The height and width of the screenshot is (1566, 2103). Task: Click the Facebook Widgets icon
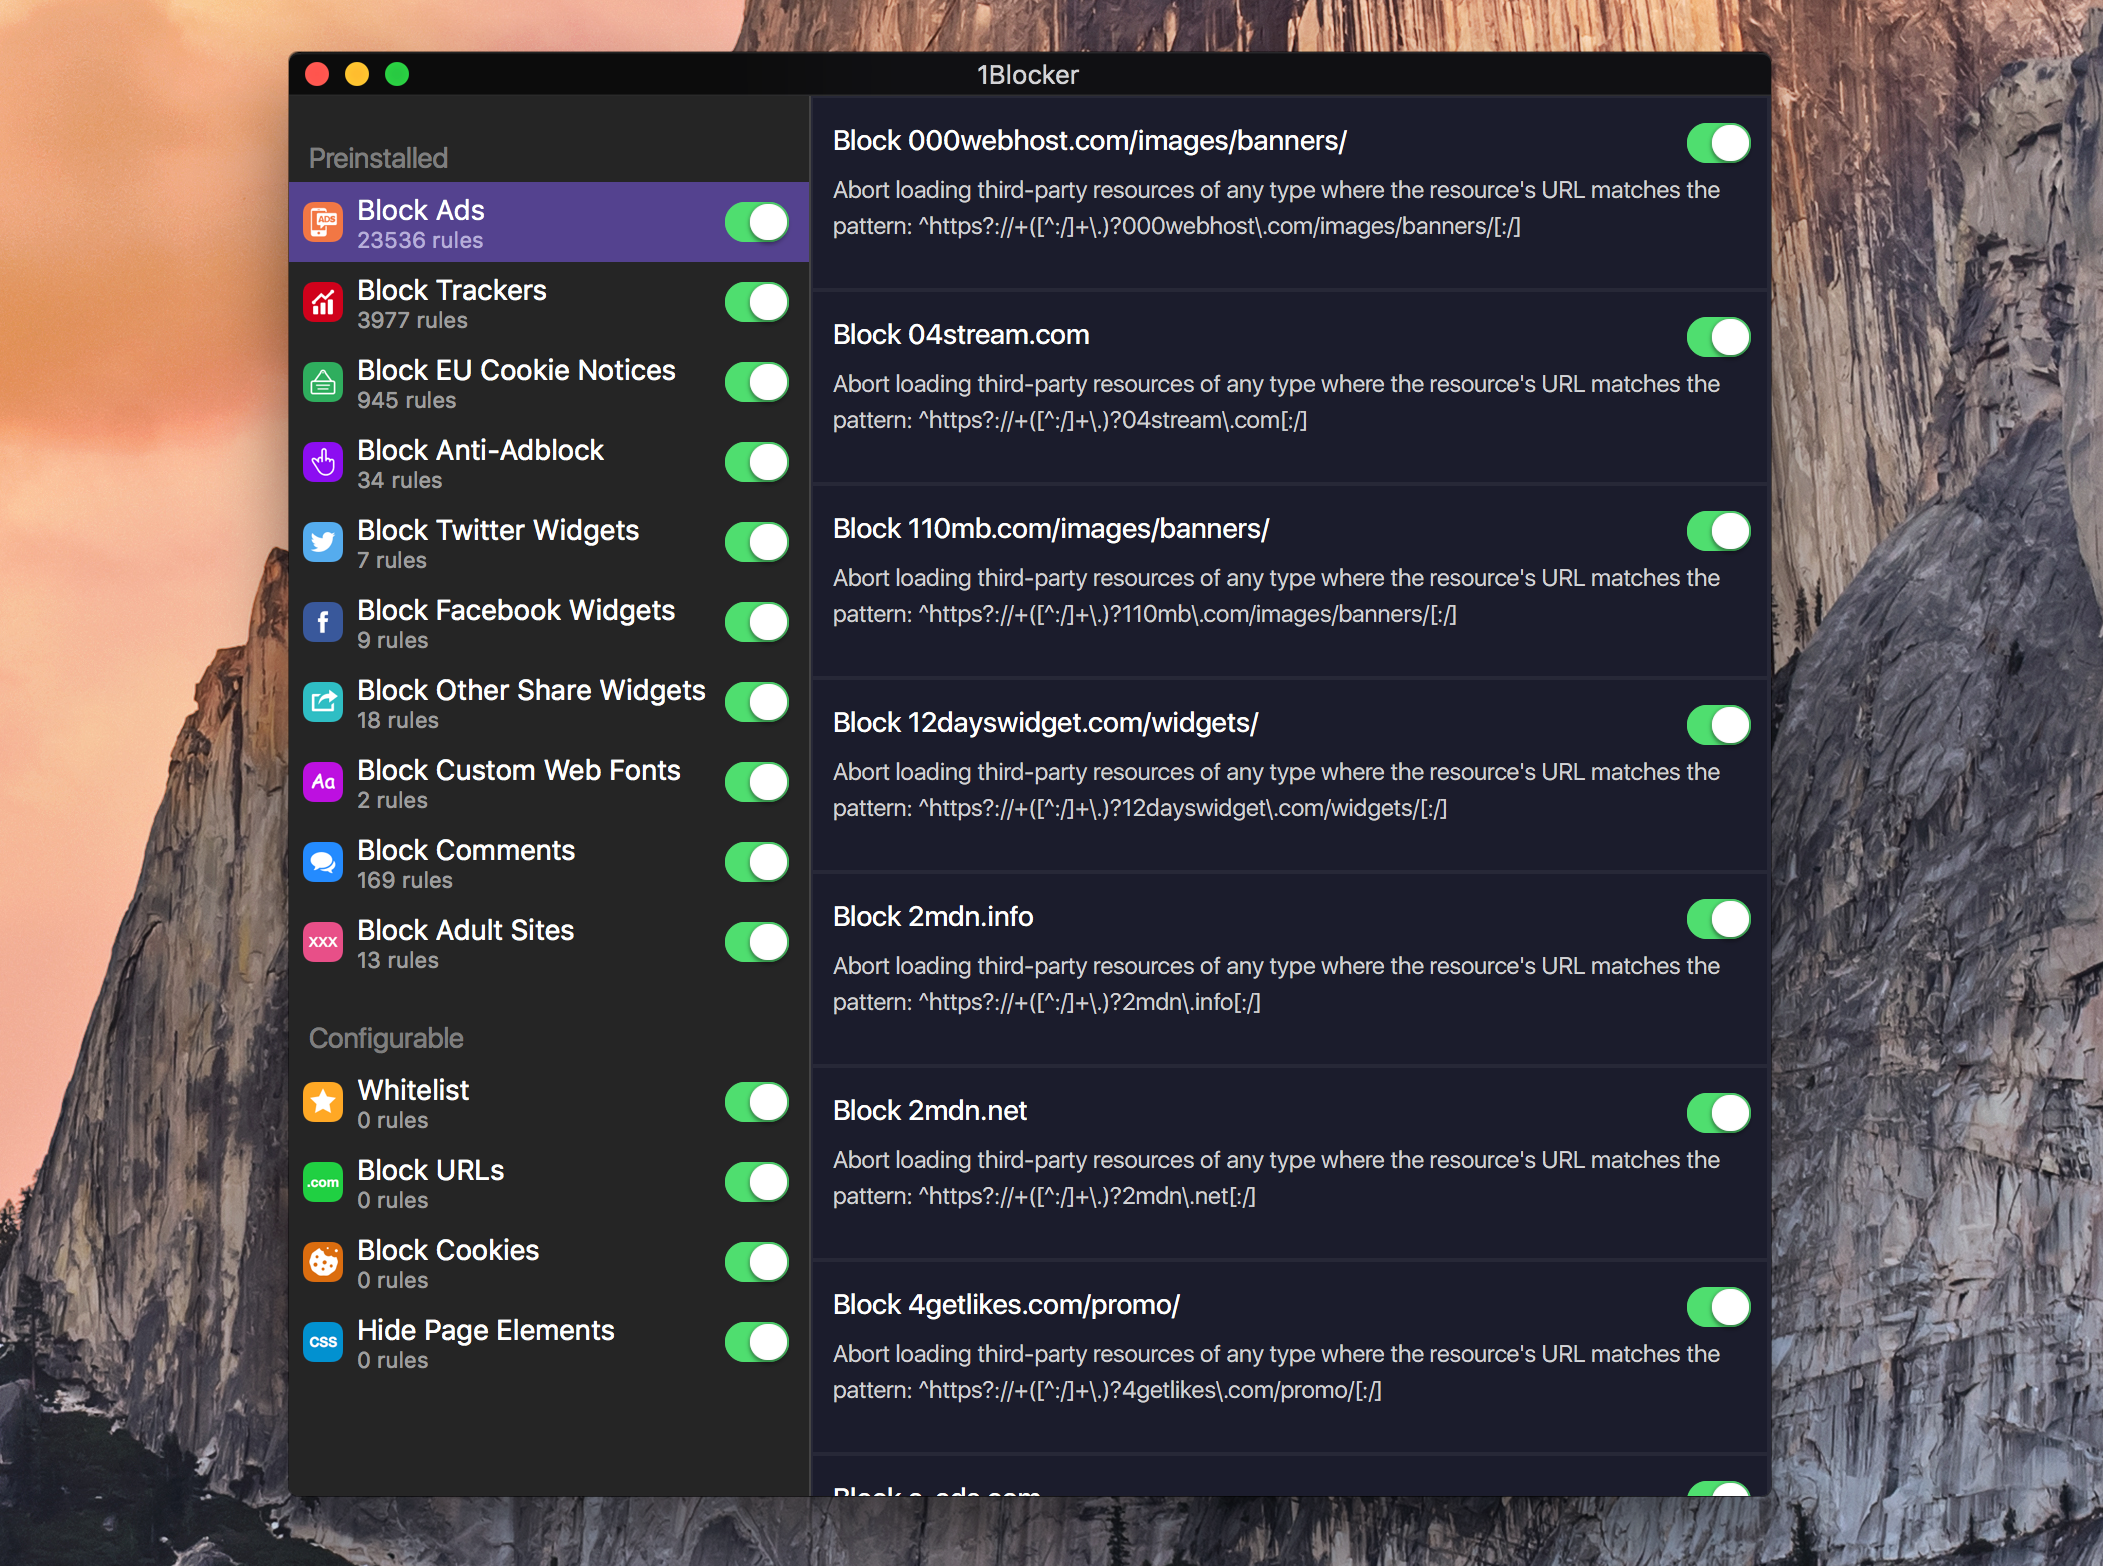[x=323, y=622]
